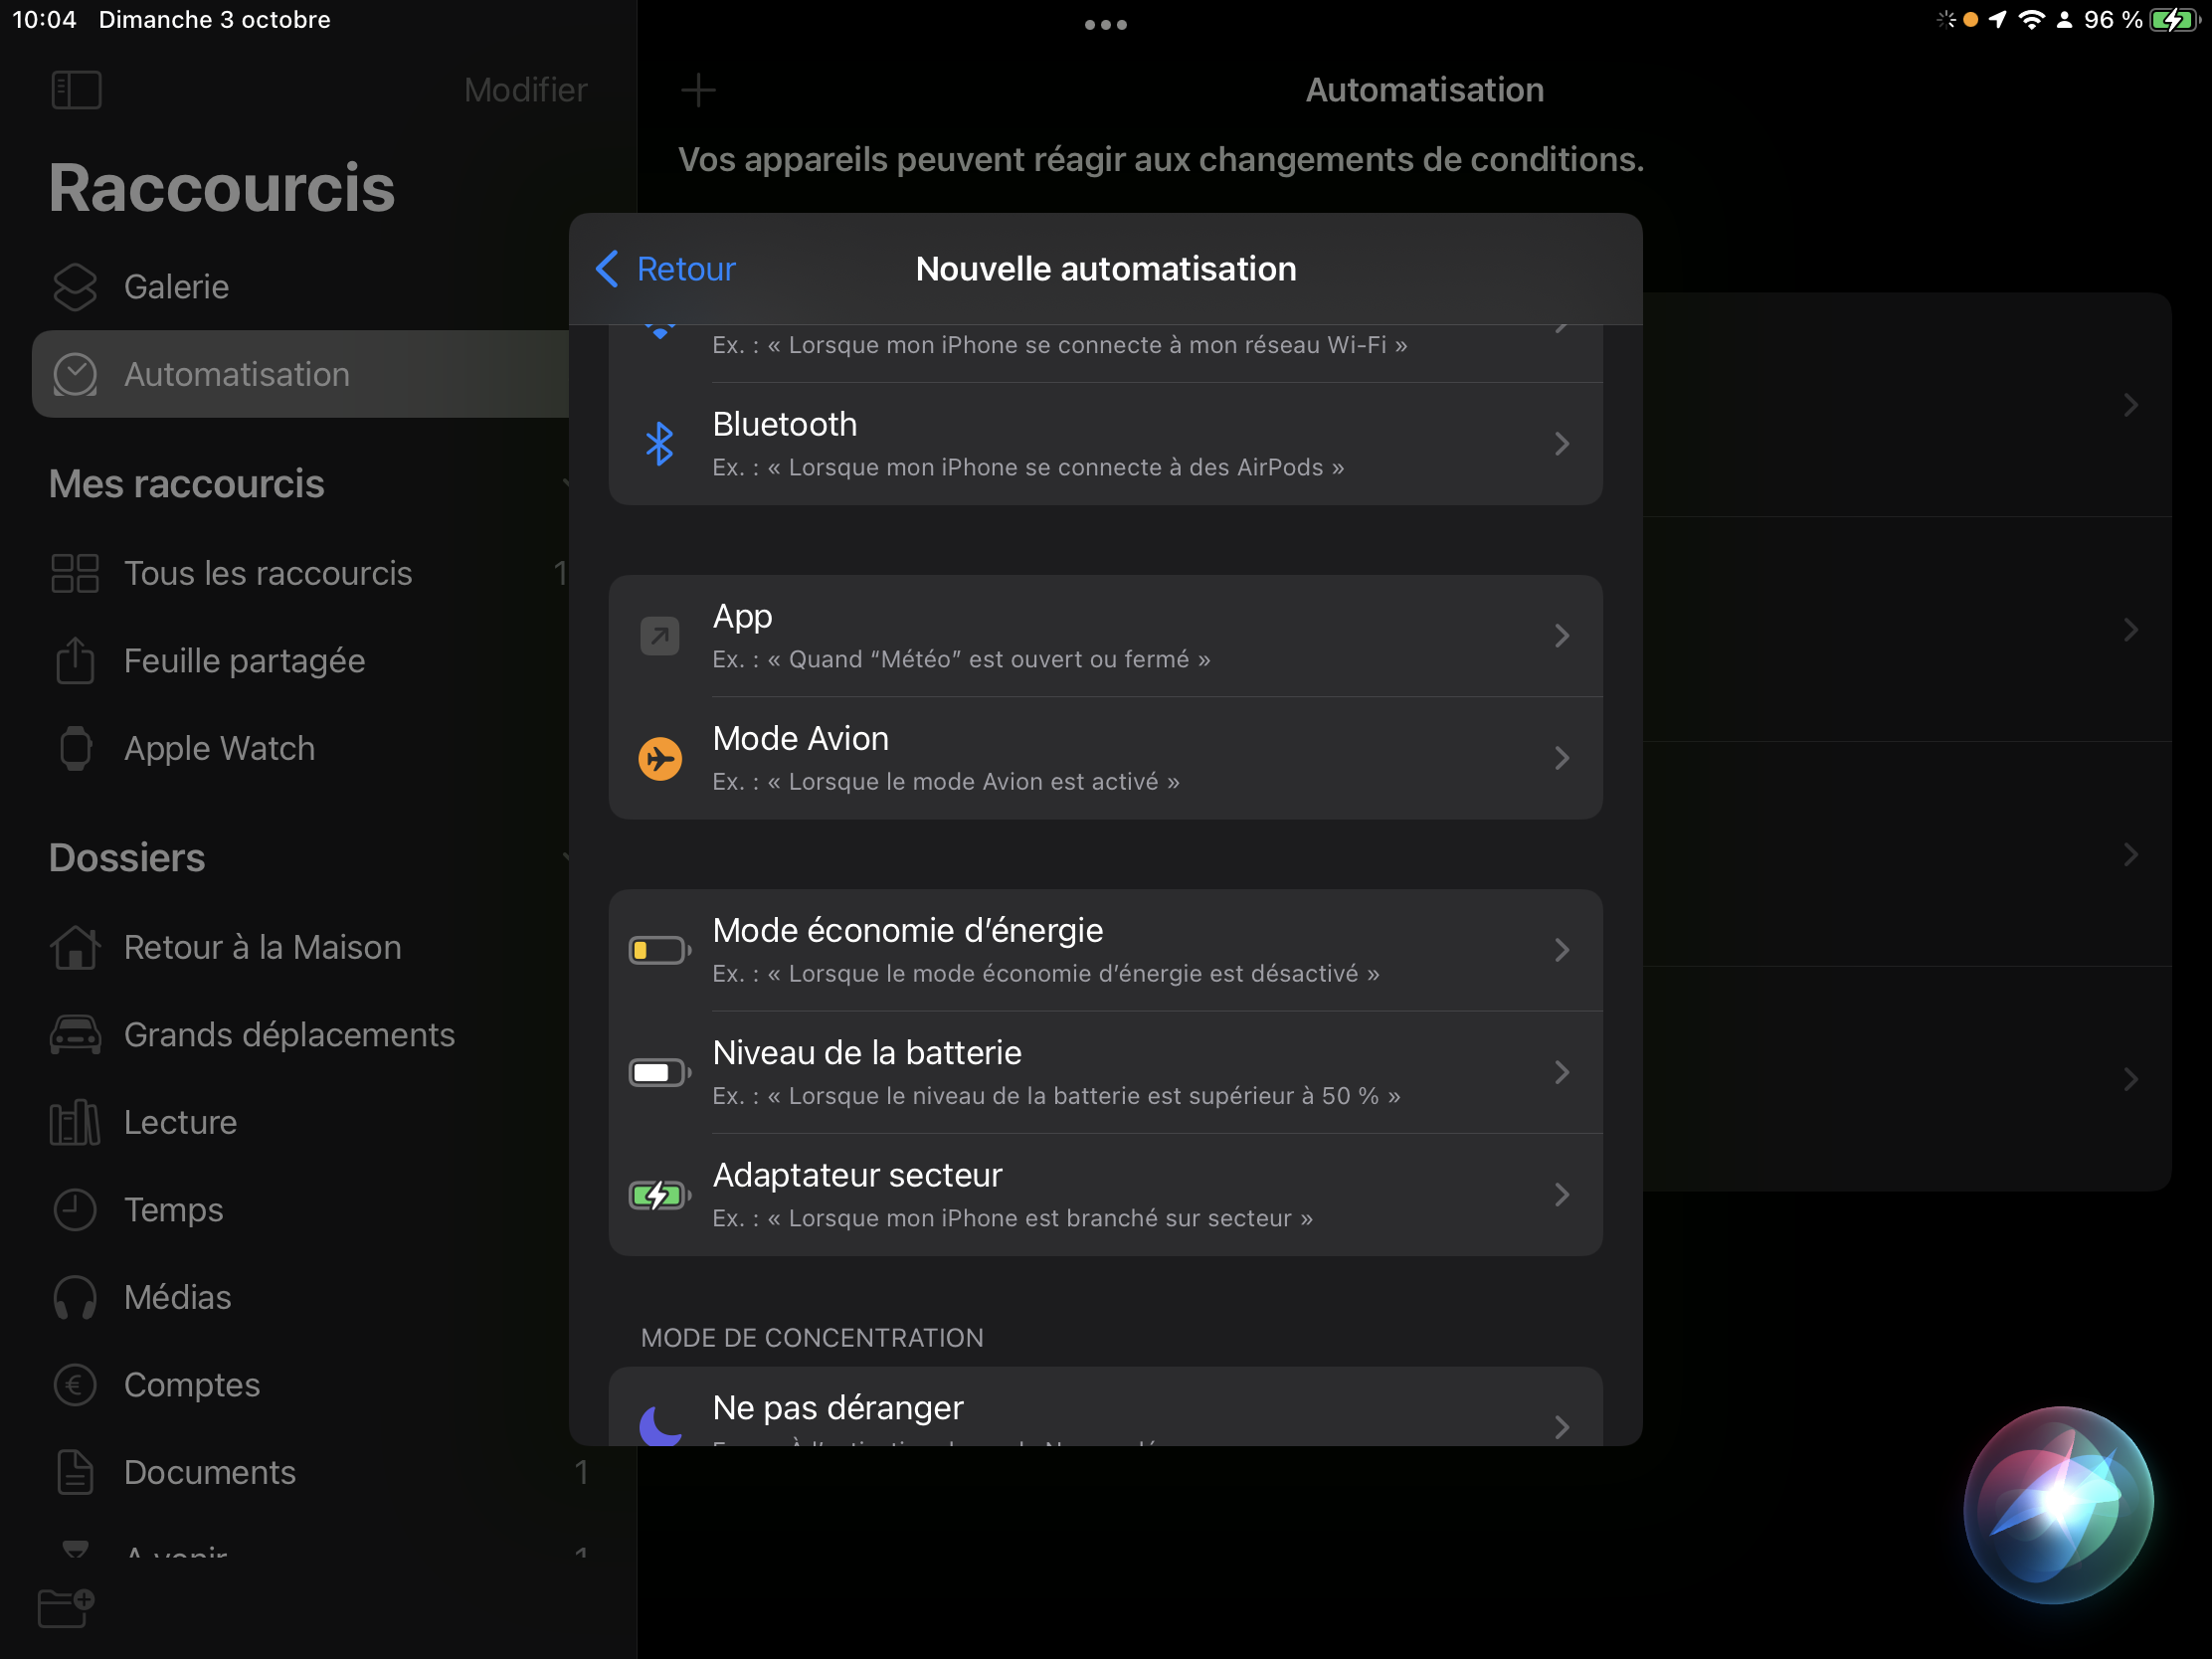2212x1659 pixels.
Task: Open chevron for Ne pas déranger
Action: pyautogui.click(x=1561, y=1426)
